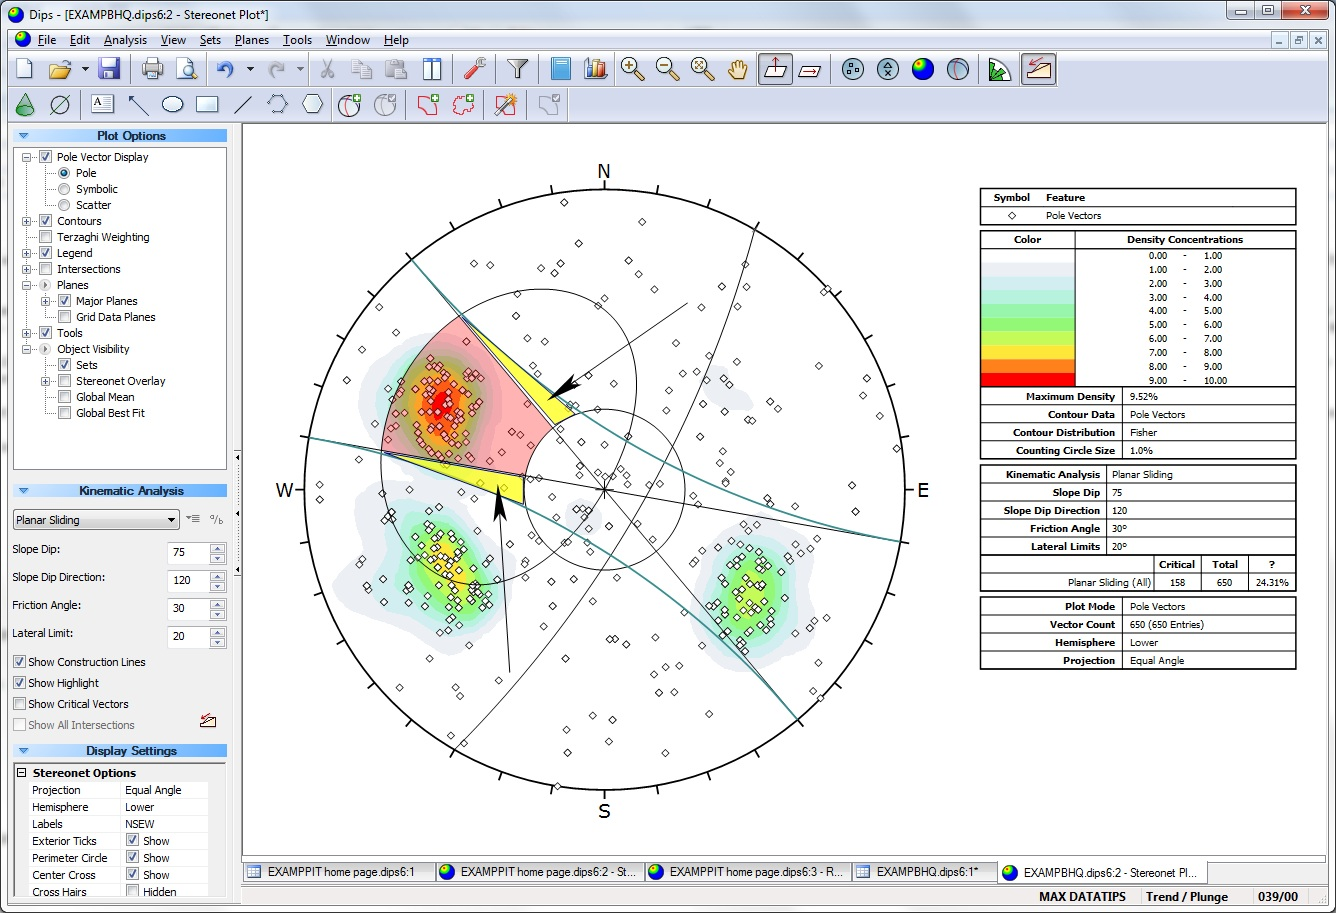
Task: Enable the Terzaghi Weighting checkbox
Action: click(x=46, y=237)
